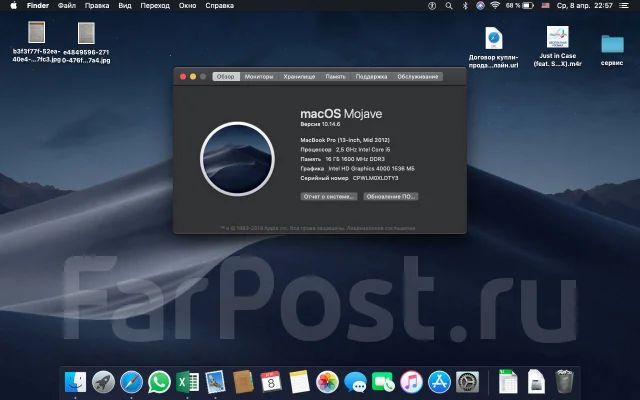The width and height of the screenshot is (640, 400).
Task: Select the Договор купли-прода url file
Action: (x=493, y=47)
